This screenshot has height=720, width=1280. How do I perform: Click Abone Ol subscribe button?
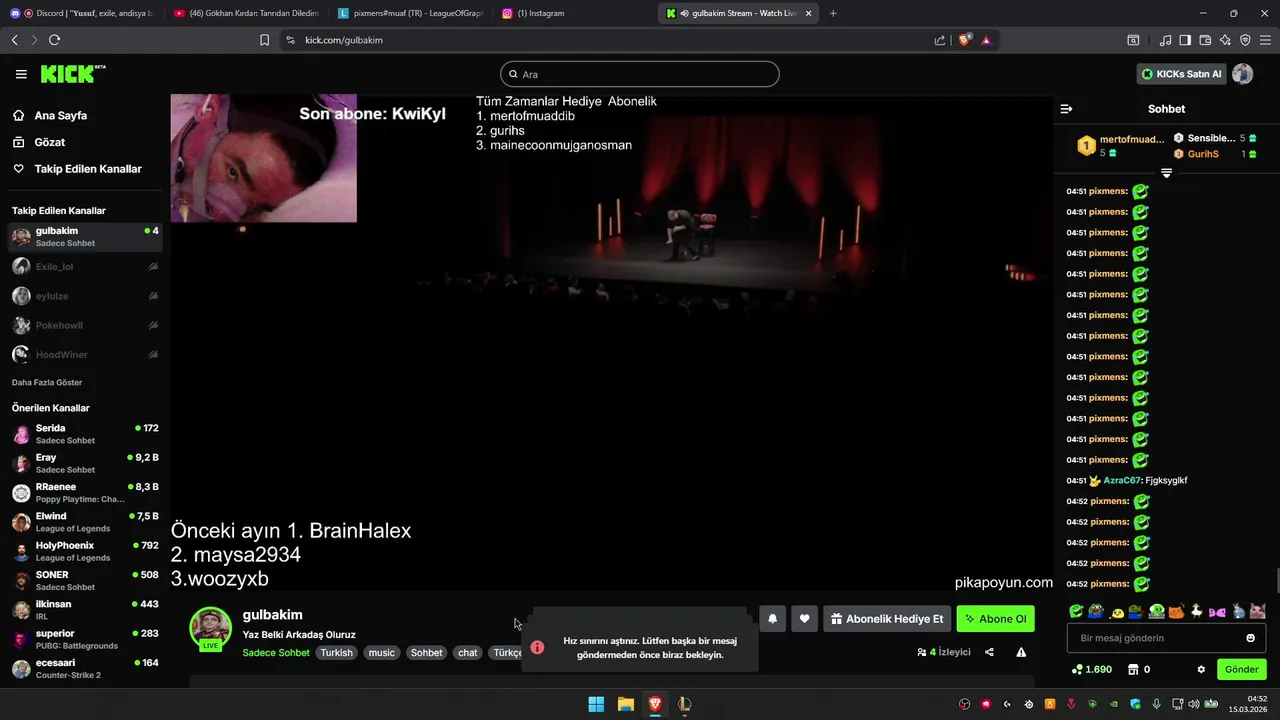(995, 619)
